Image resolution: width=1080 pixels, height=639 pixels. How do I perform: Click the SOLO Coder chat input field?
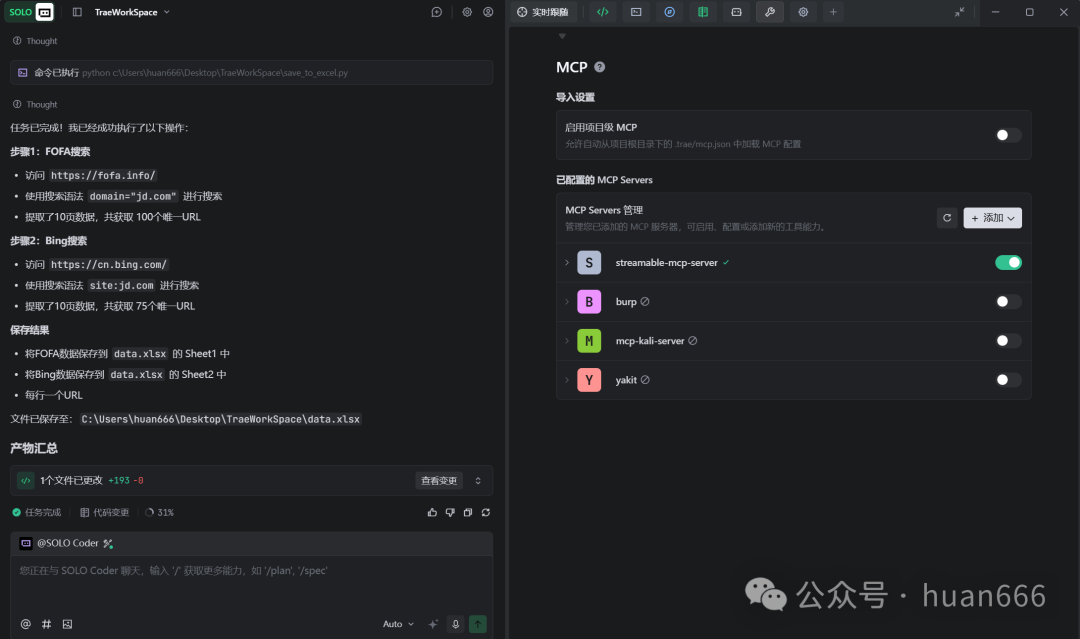(250, 580)
